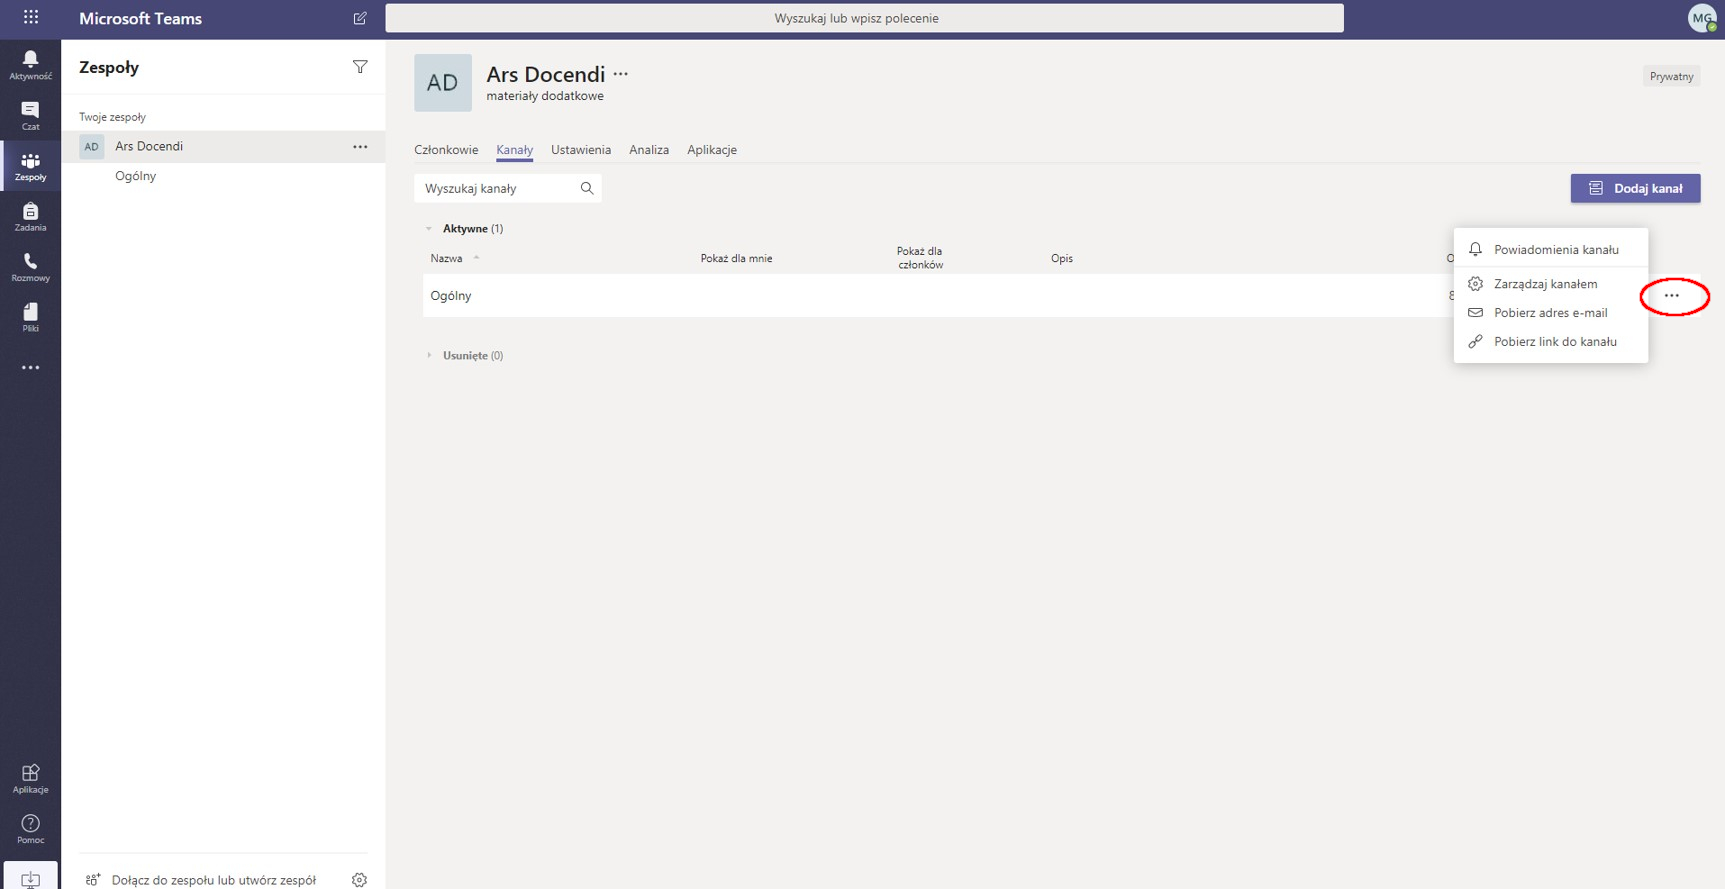Start a new chat with compose icon
1725x889 pixels.
tap(360, 18)
